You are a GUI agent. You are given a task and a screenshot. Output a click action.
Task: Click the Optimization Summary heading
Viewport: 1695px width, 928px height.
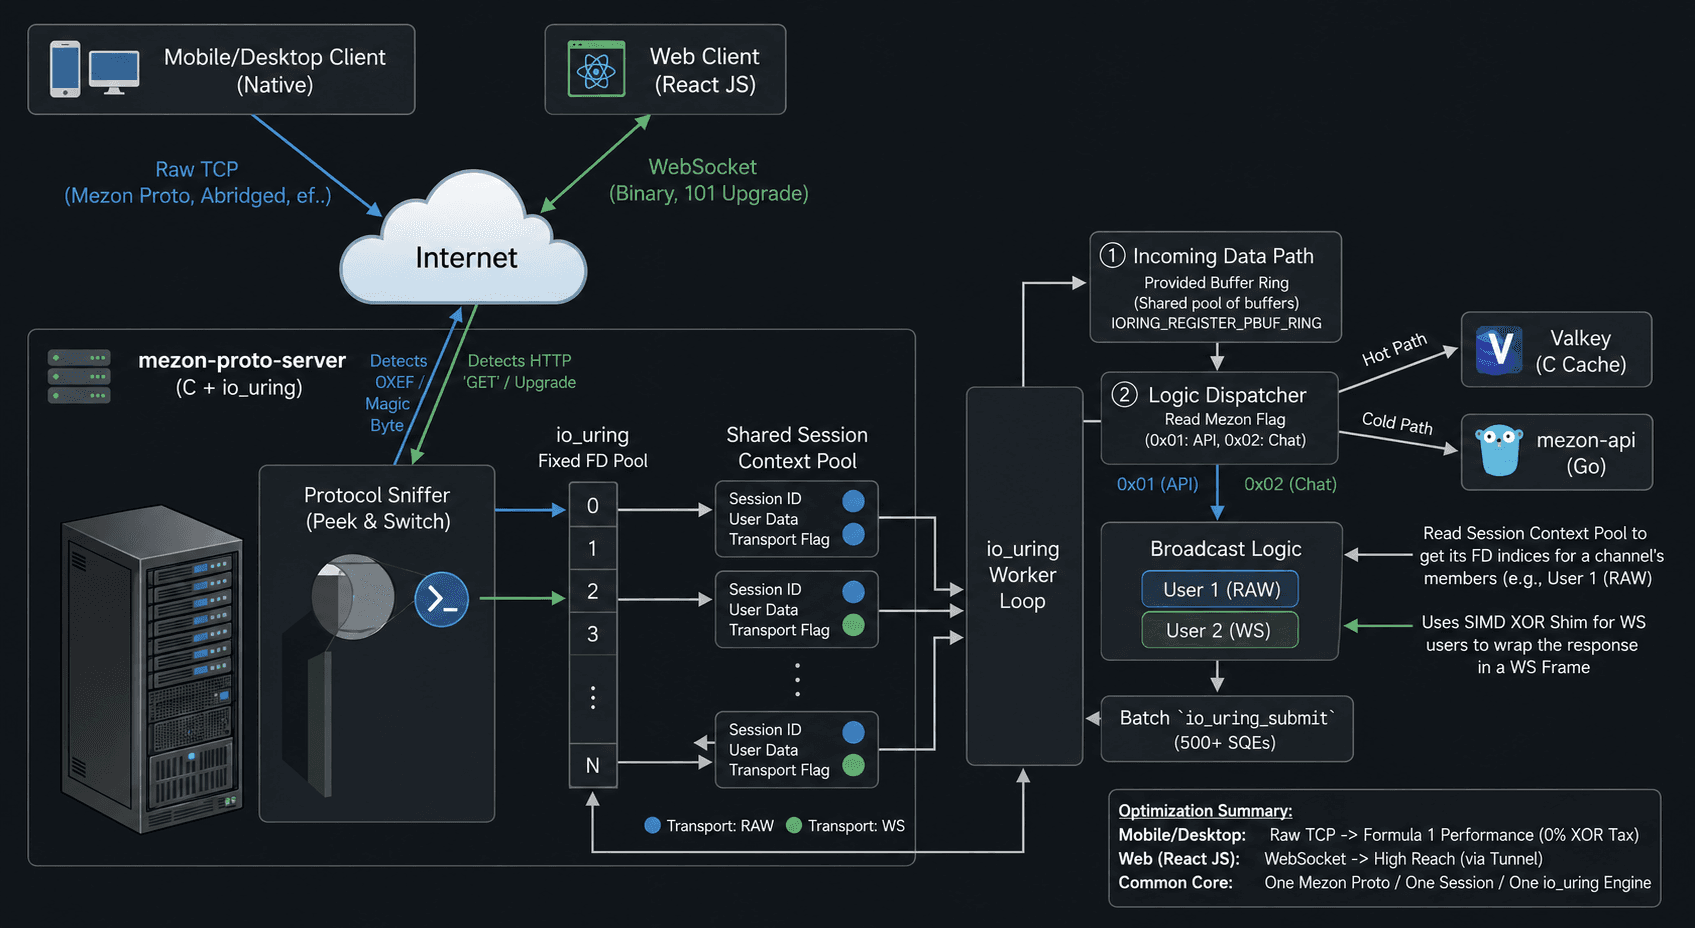click(1205, 811)
